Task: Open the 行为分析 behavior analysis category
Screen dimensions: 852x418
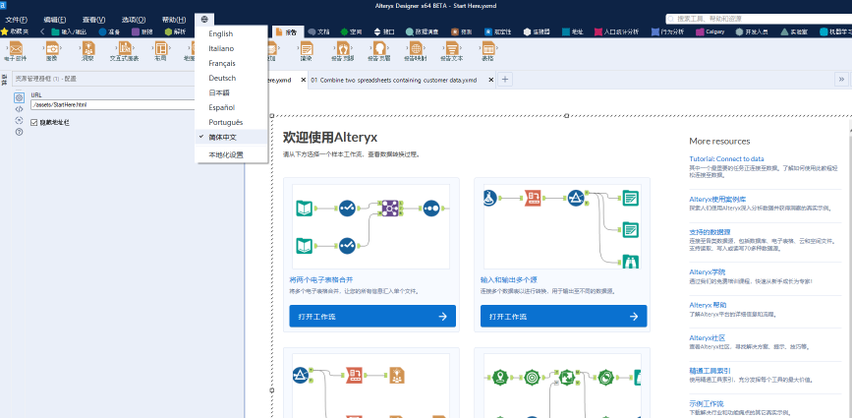Action: (x=668, y=32)
